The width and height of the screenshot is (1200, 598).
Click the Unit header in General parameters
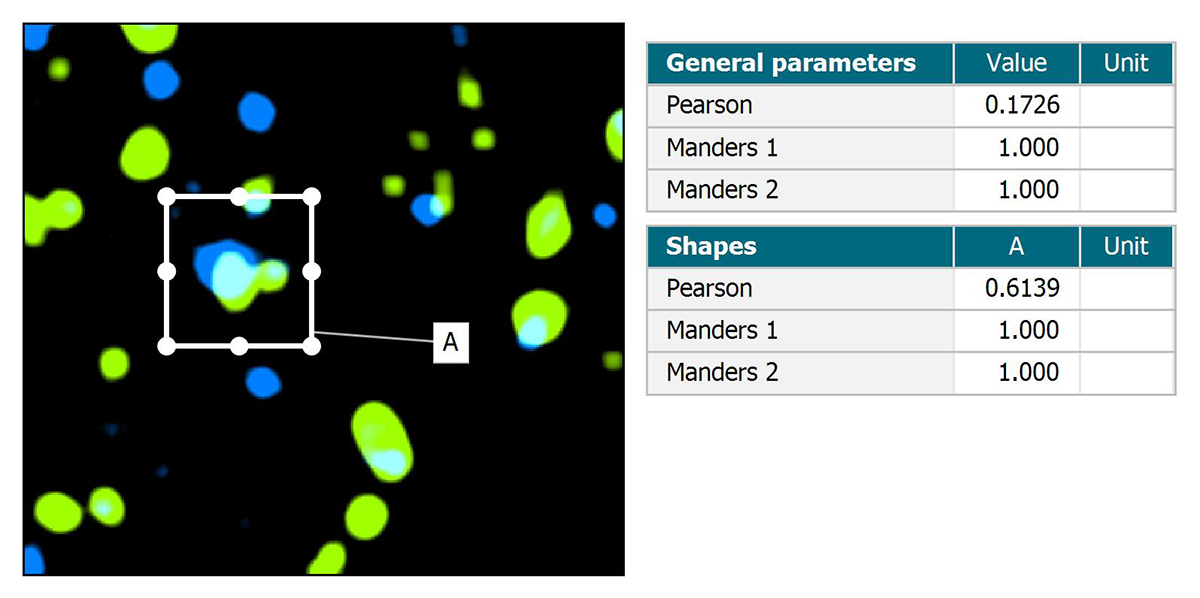[1127, 63]
